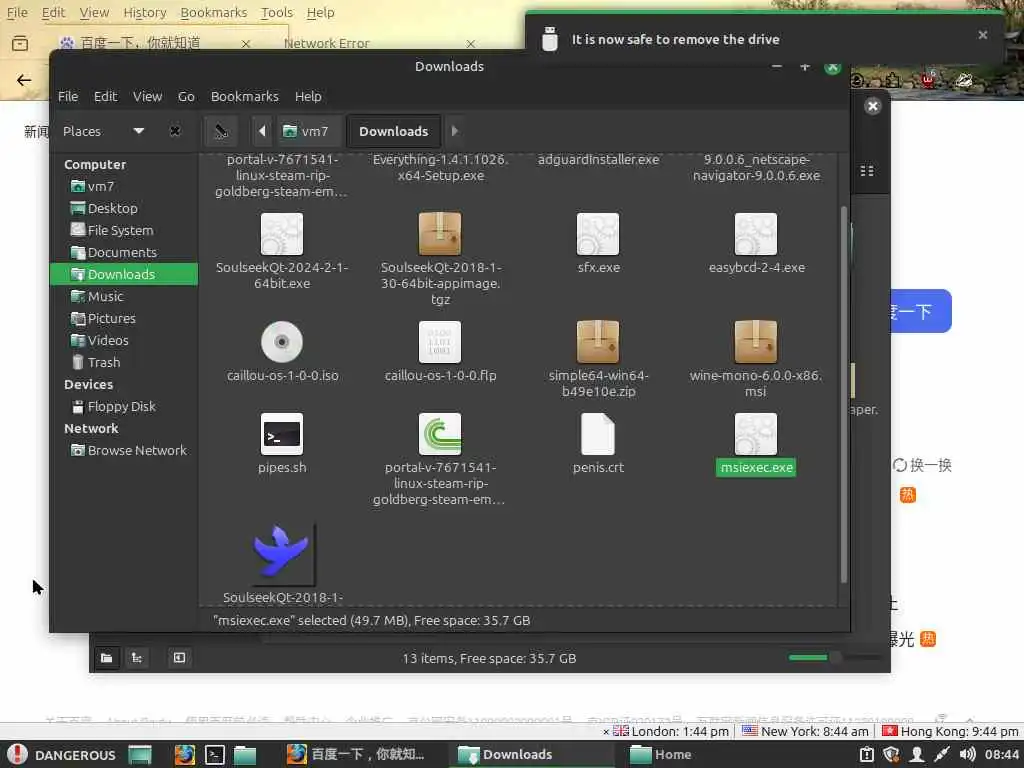Viewport: 1024px width, 768px height.
Task: Click the show desktop icon in taskbar
Action: [140, 755]
